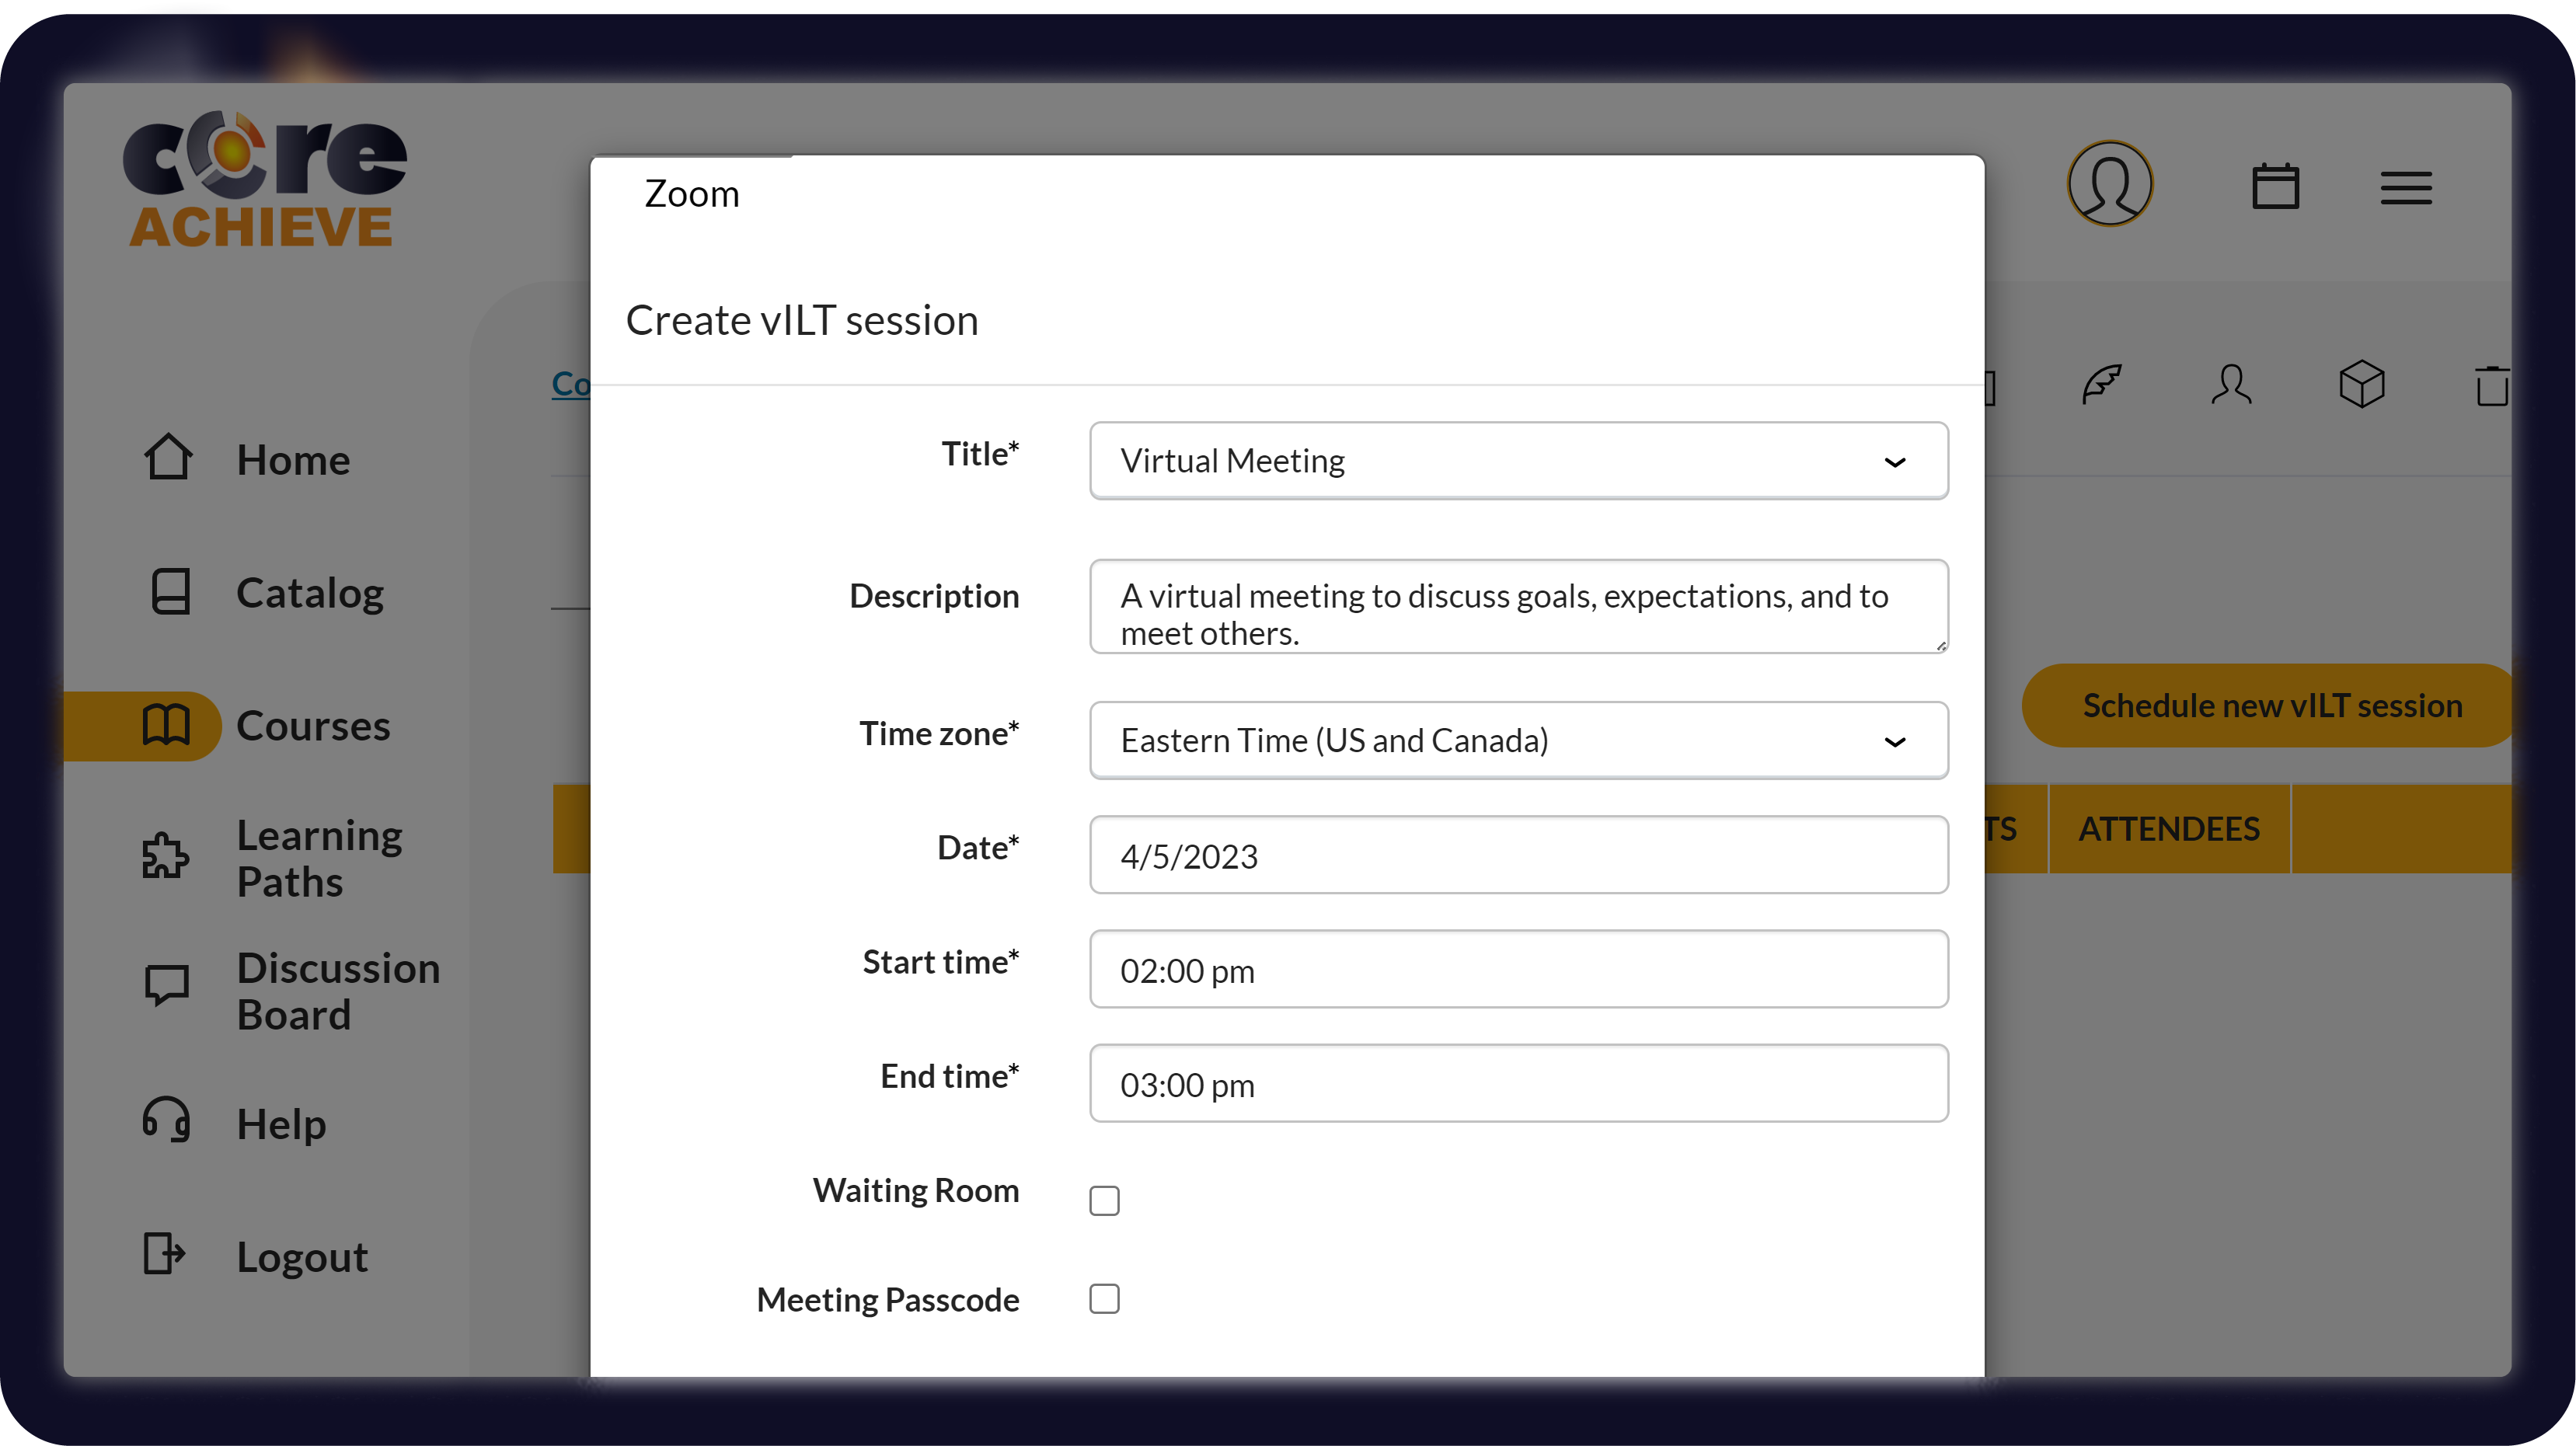This screenshot has height=1446, width=2576.
Task: Click the Waiting Room label
Action: (x=916, y=1191)
